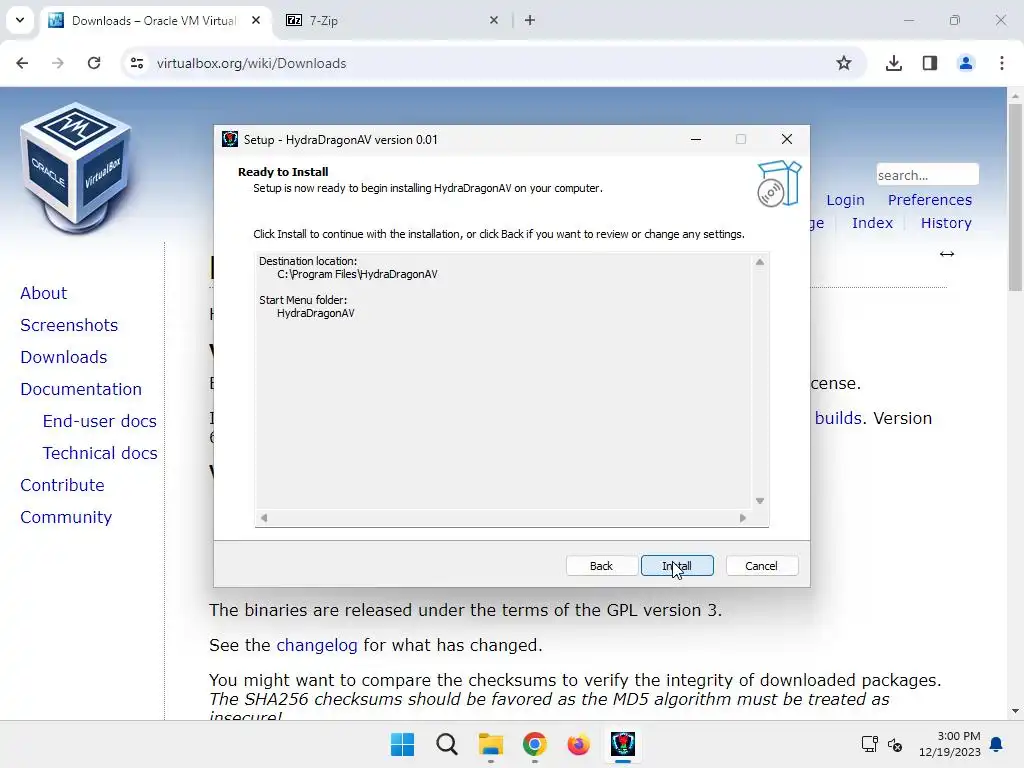Open Documentation in VirtualBox sidebar

(81, 389)
